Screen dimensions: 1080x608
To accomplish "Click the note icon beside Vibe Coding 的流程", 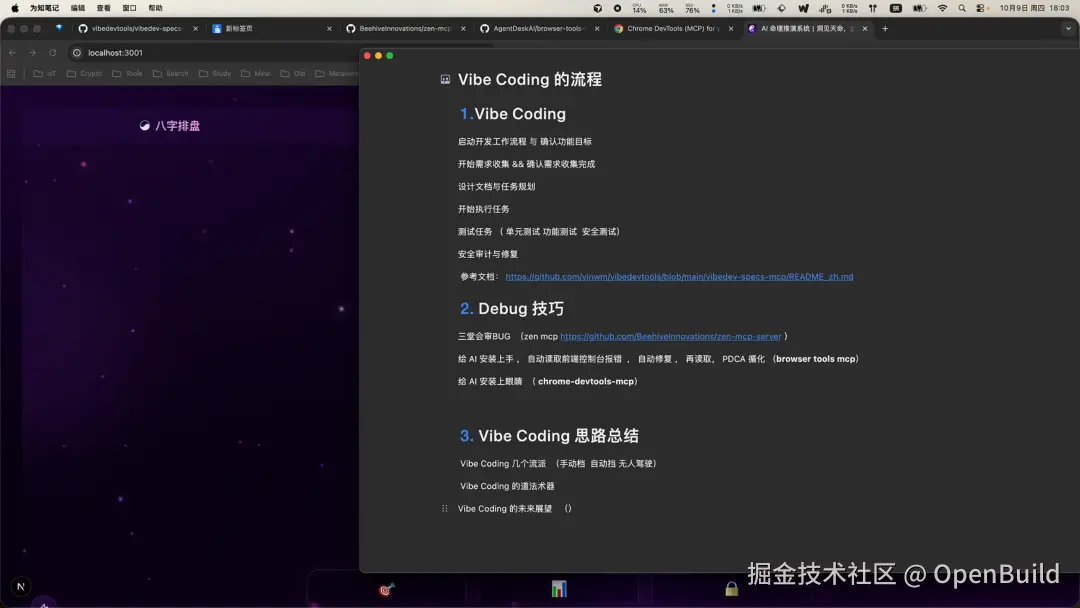I will click(x=446, y=80).
